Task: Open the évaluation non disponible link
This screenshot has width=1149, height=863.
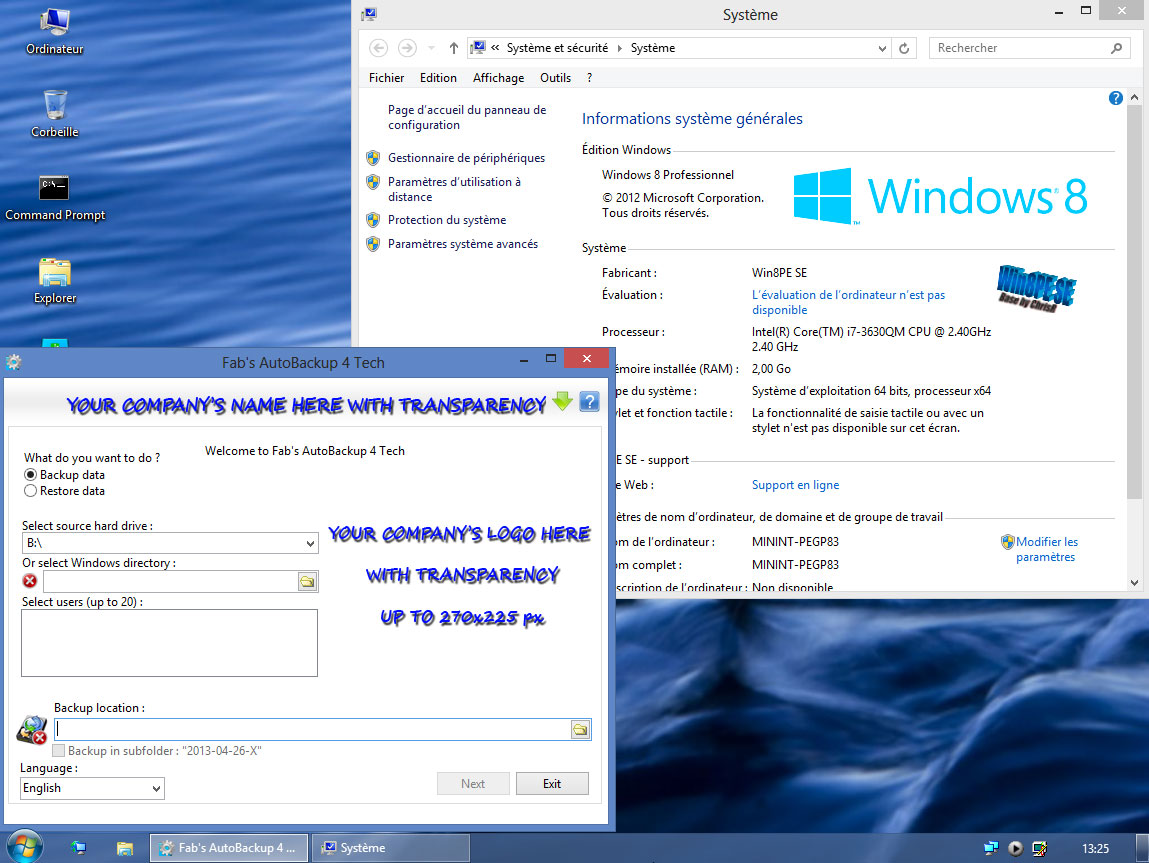Action: pos(848,303)
